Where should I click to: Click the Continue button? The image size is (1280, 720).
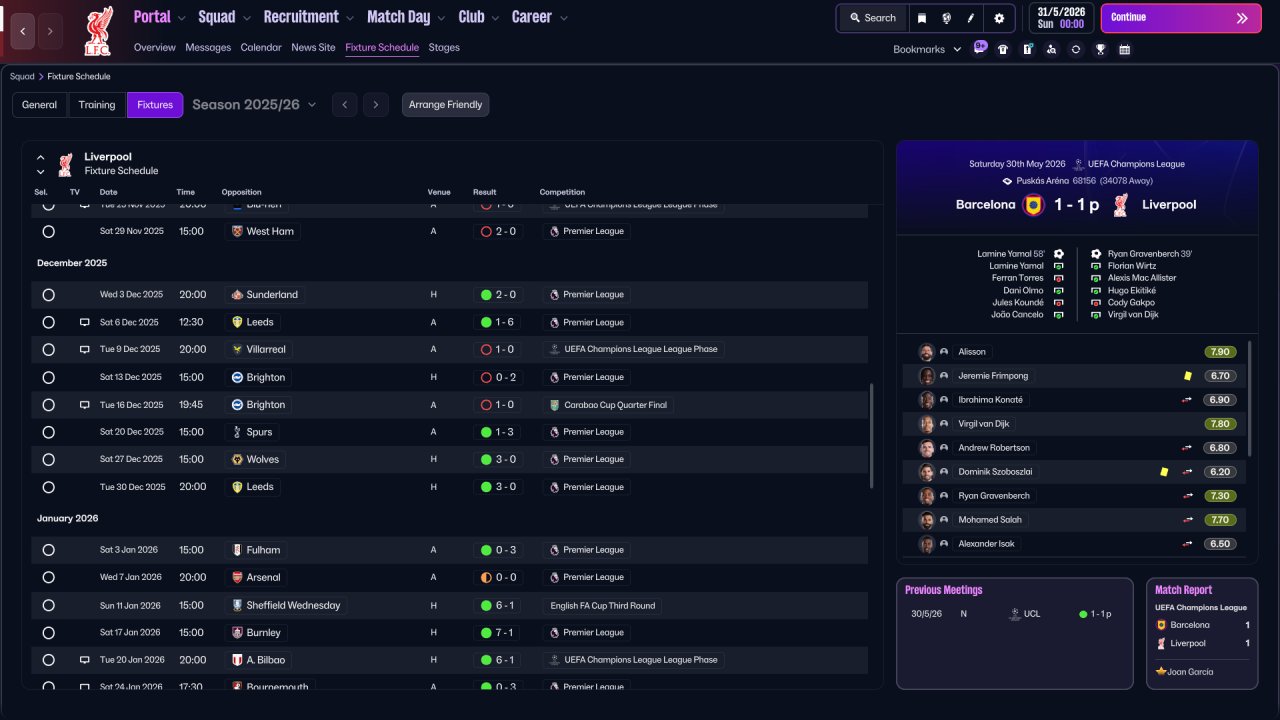point(1181,18)
